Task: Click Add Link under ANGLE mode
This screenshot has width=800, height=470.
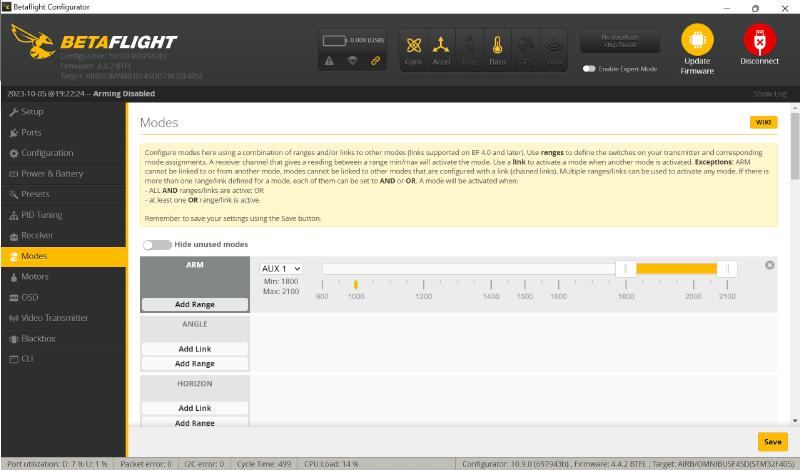Action: (194, 349)
